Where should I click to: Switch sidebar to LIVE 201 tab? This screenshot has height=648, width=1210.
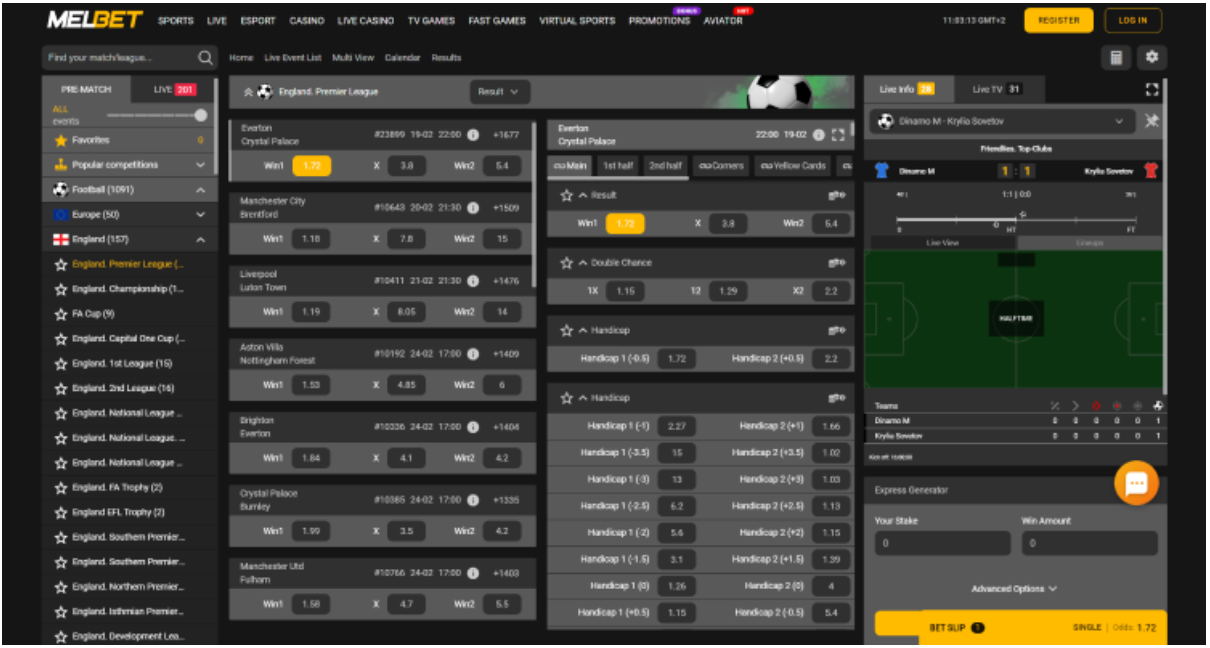coord(174,90)
